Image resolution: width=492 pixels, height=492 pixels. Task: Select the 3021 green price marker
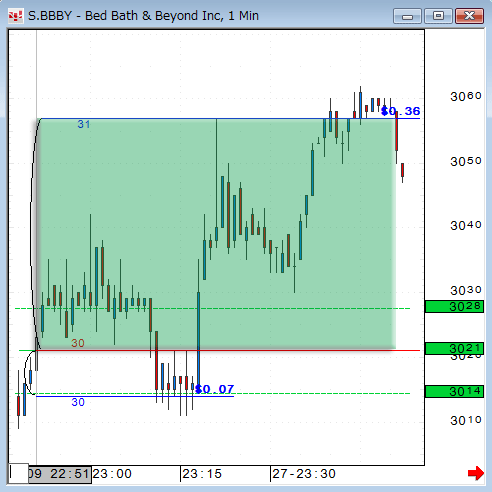[x=454, y=348]
